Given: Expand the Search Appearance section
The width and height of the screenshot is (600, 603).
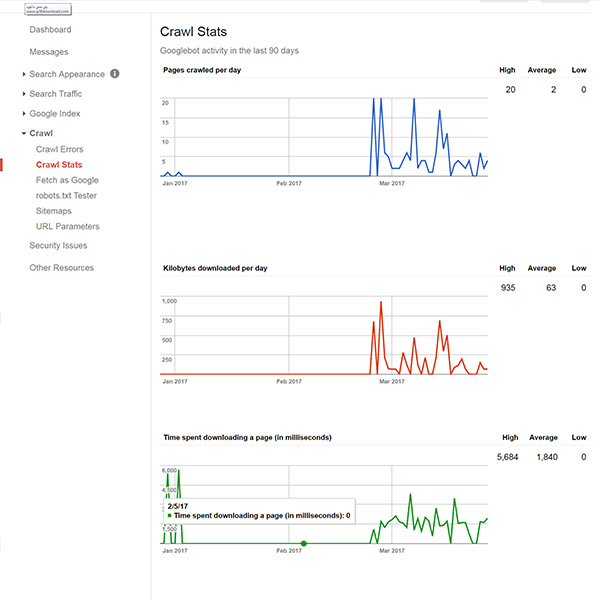Looking at the screenshot, I should [x=66, y=74].
